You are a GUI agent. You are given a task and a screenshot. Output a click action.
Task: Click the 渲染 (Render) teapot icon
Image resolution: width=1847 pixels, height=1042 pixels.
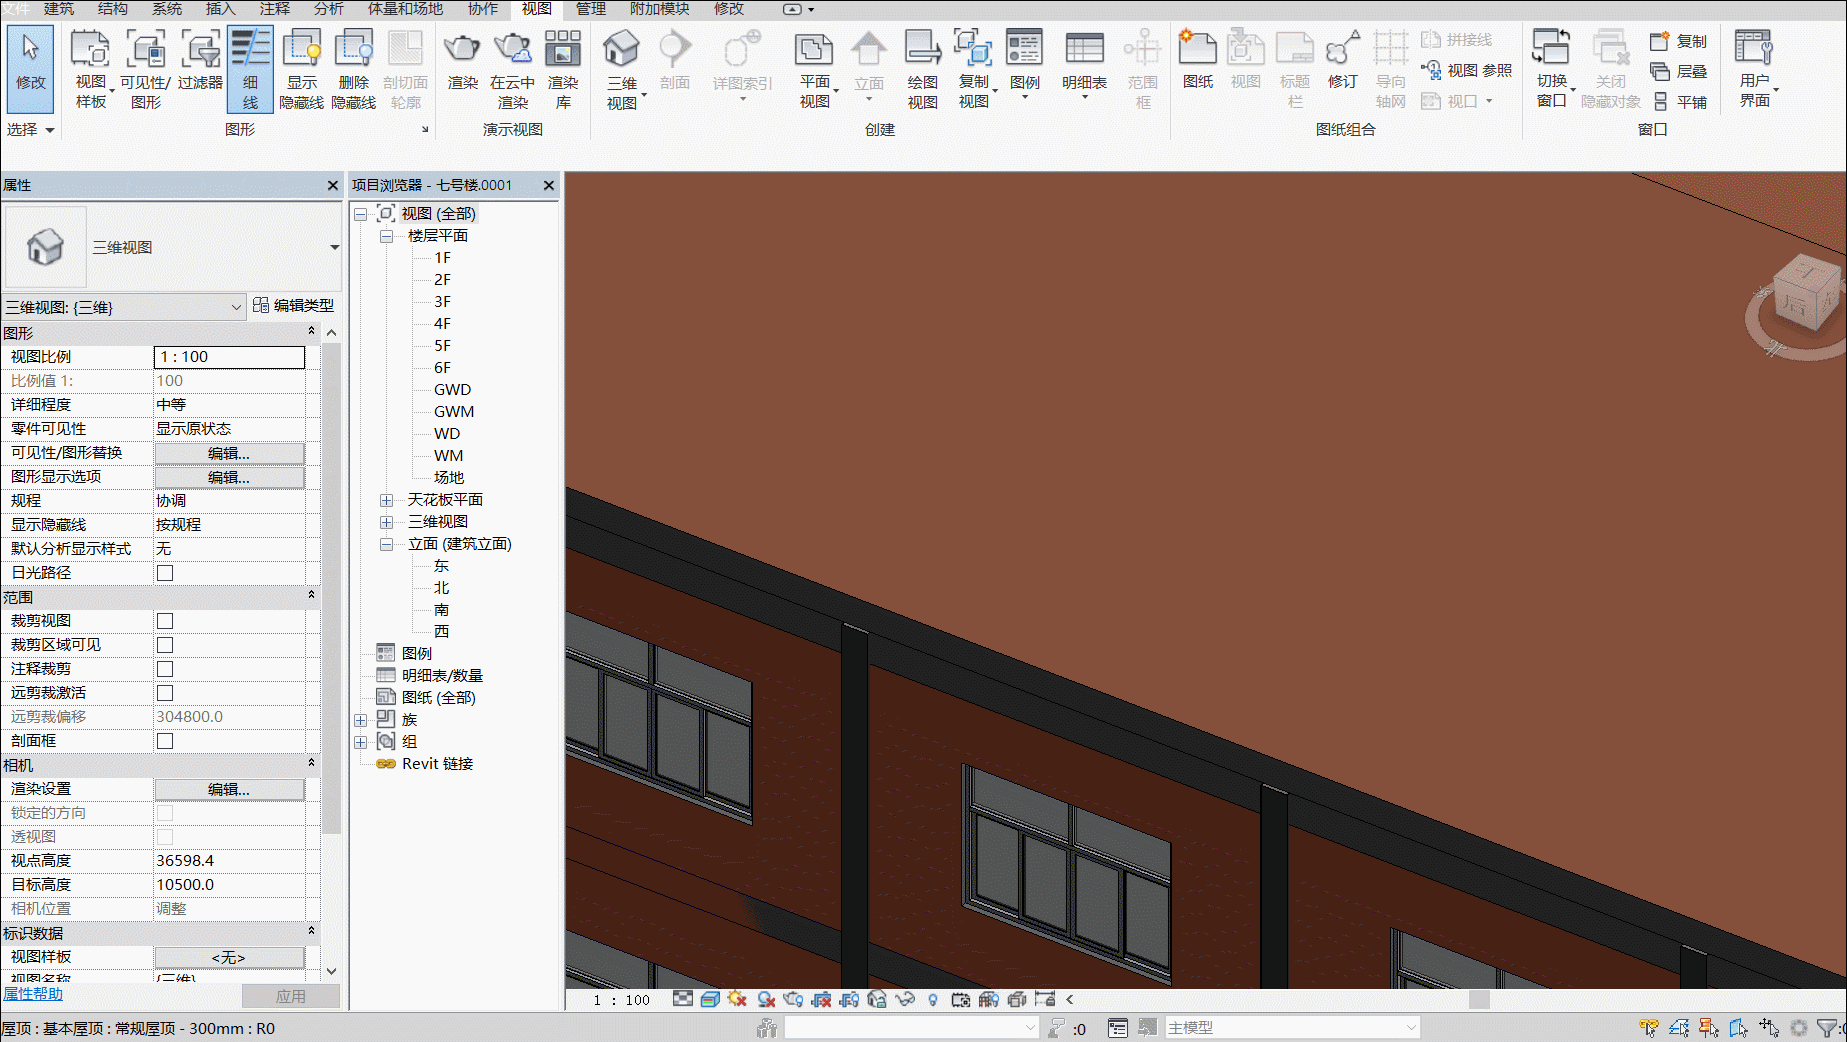[462, 60]
